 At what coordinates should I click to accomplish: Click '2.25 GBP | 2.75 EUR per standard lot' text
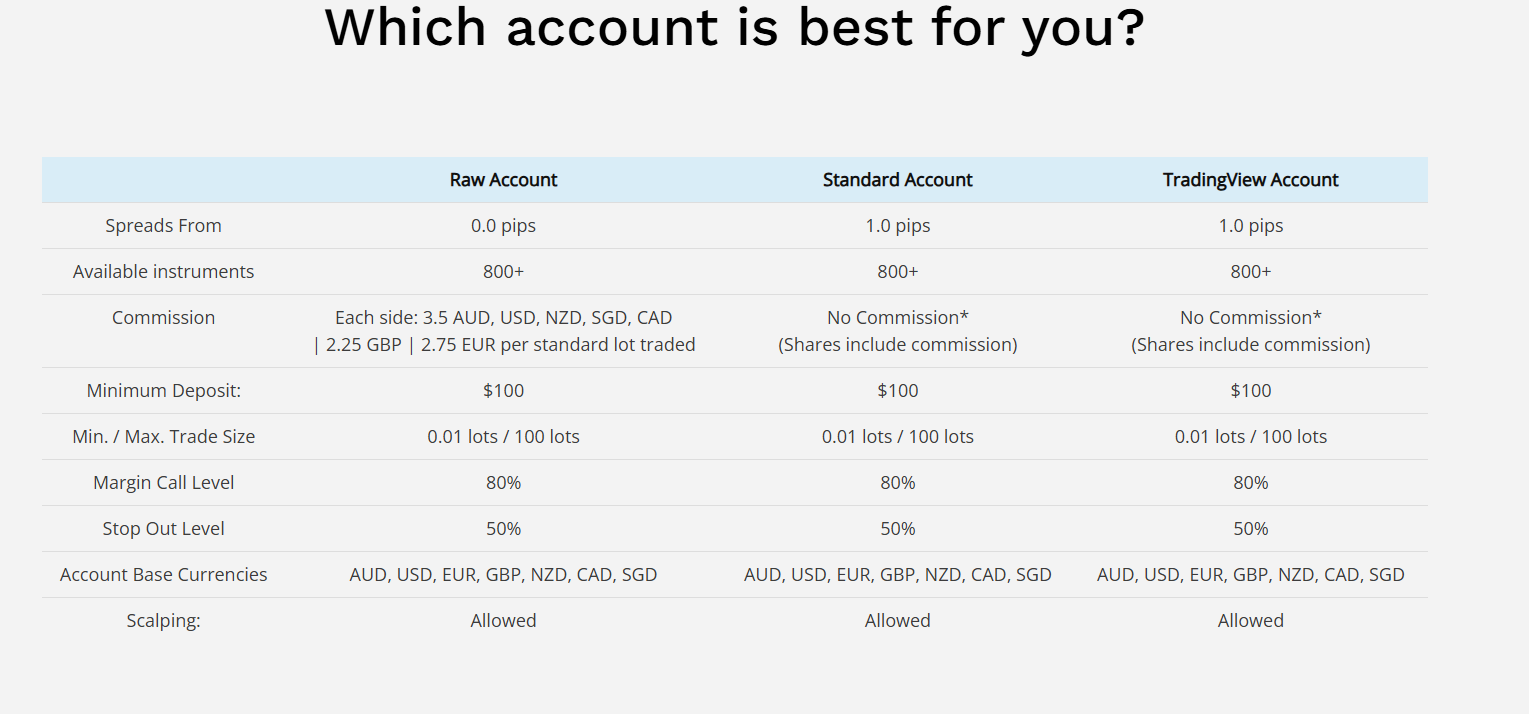(x=503, y=345)
